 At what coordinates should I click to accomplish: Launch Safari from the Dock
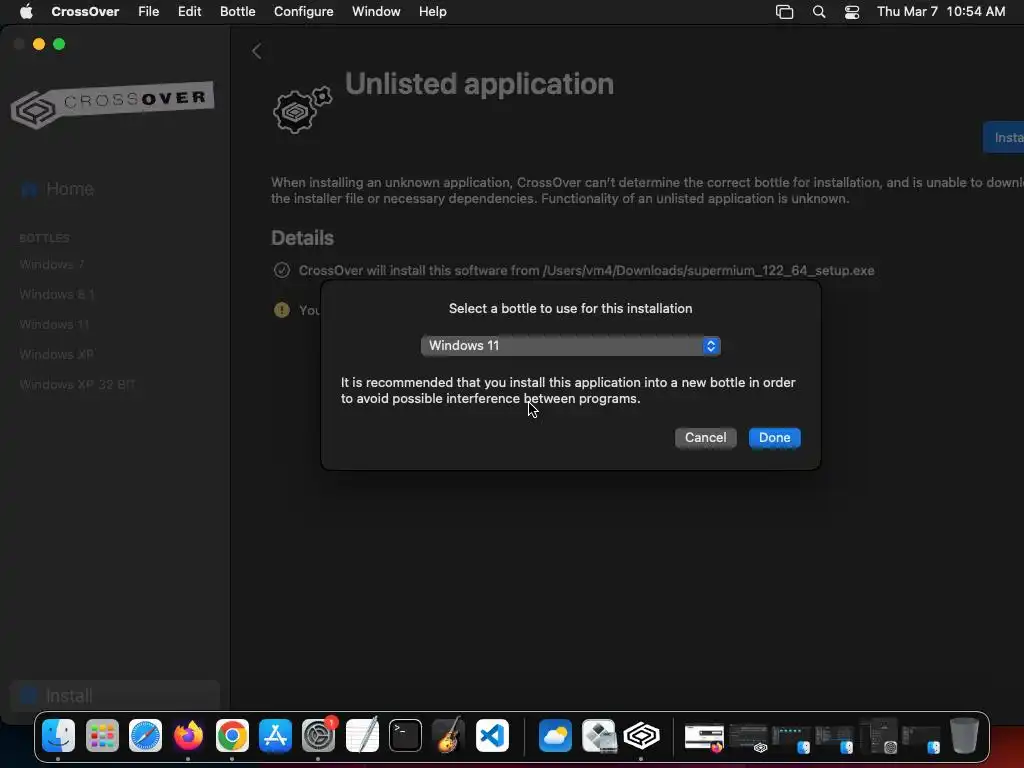145,735
